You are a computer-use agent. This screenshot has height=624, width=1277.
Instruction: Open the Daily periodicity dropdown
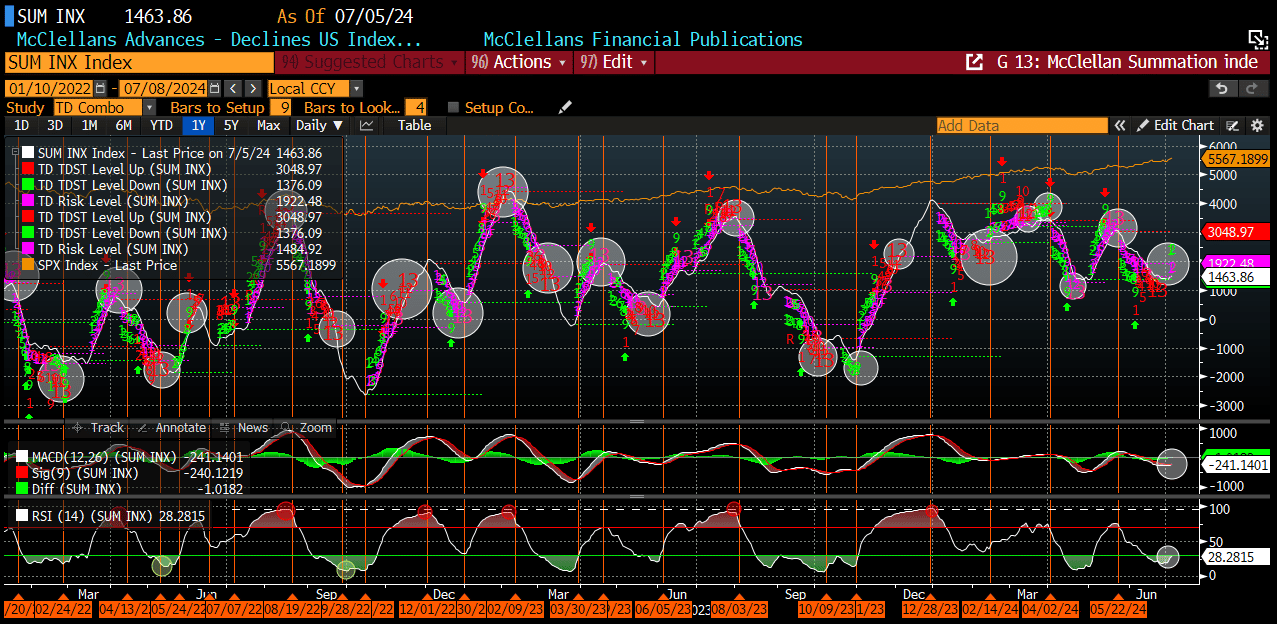pyautogui.click(x=319, y=126)
